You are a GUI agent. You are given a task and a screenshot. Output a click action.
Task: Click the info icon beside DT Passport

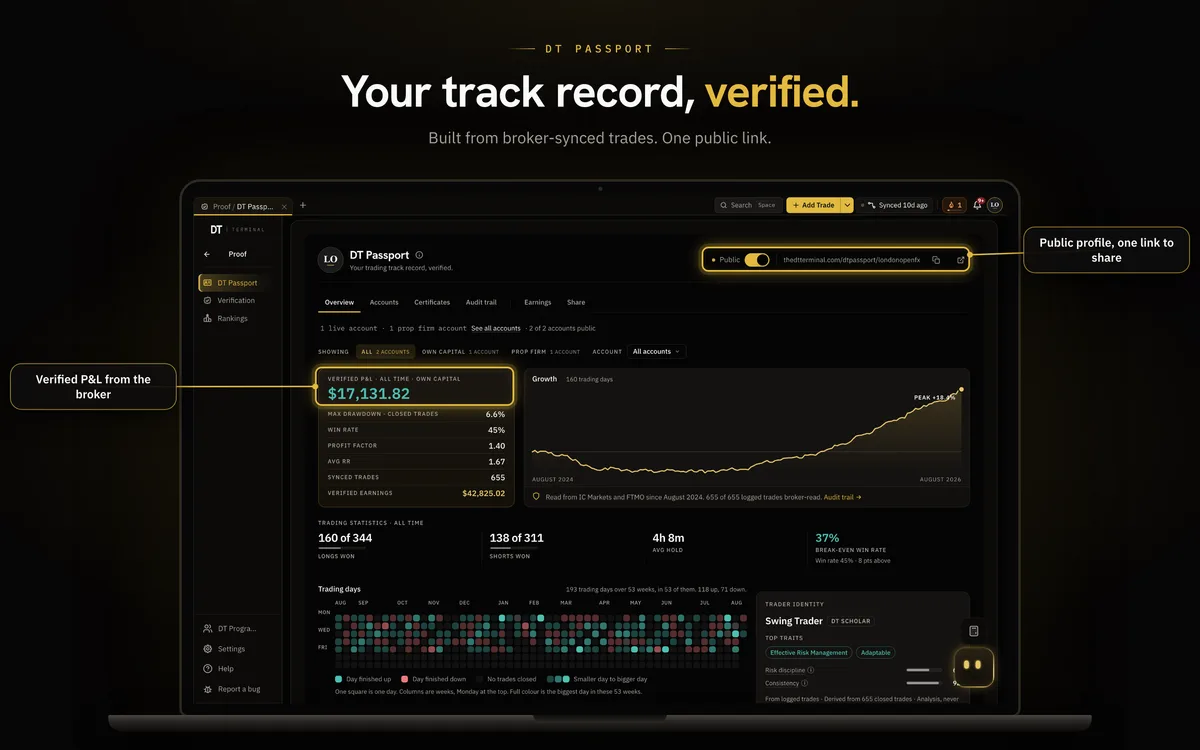pos(419,255)
